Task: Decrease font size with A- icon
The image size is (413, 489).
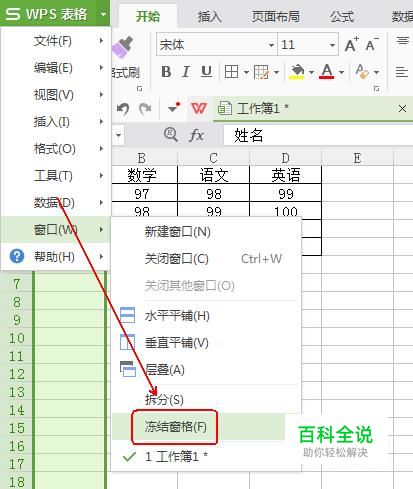Action: tap(372, 44)
